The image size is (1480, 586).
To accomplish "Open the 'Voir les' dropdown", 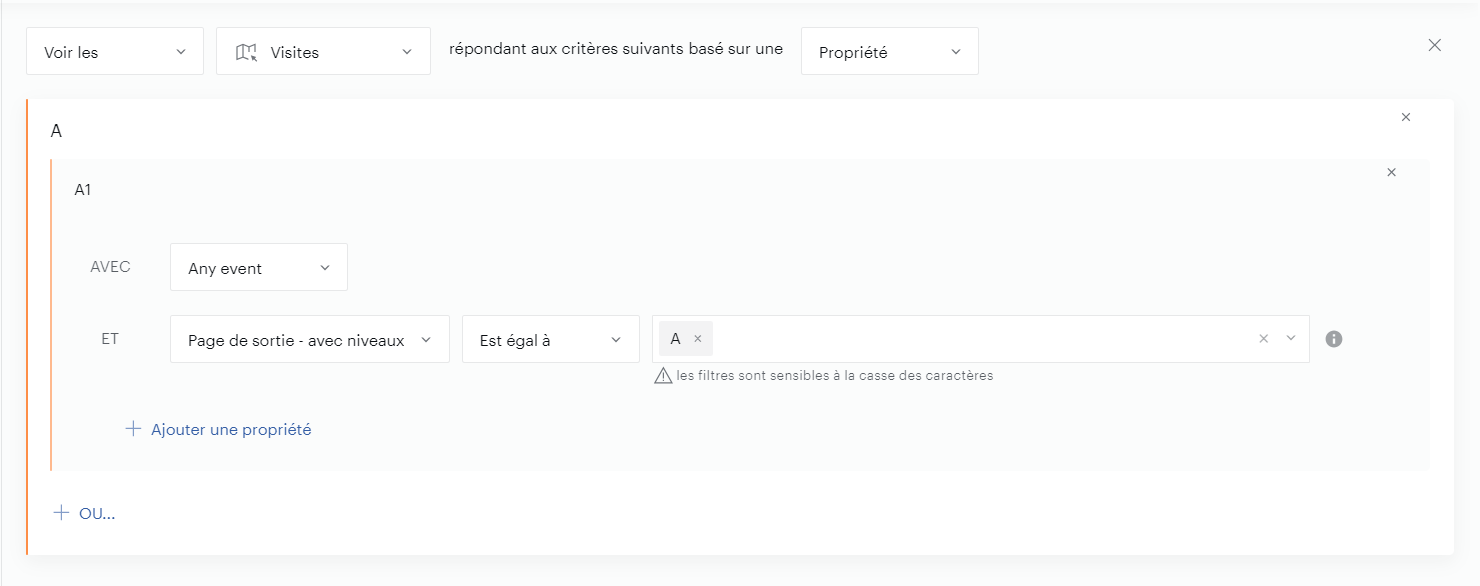I will (x=114, y=52).
